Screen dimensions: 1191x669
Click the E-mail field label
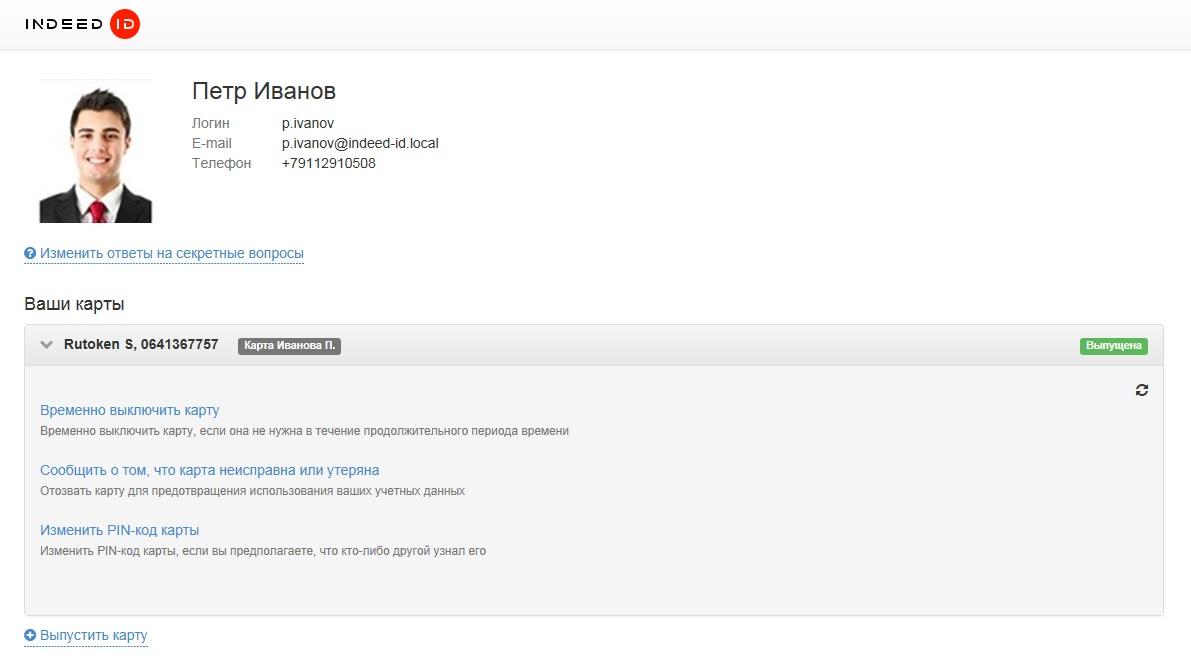point(212,144)
